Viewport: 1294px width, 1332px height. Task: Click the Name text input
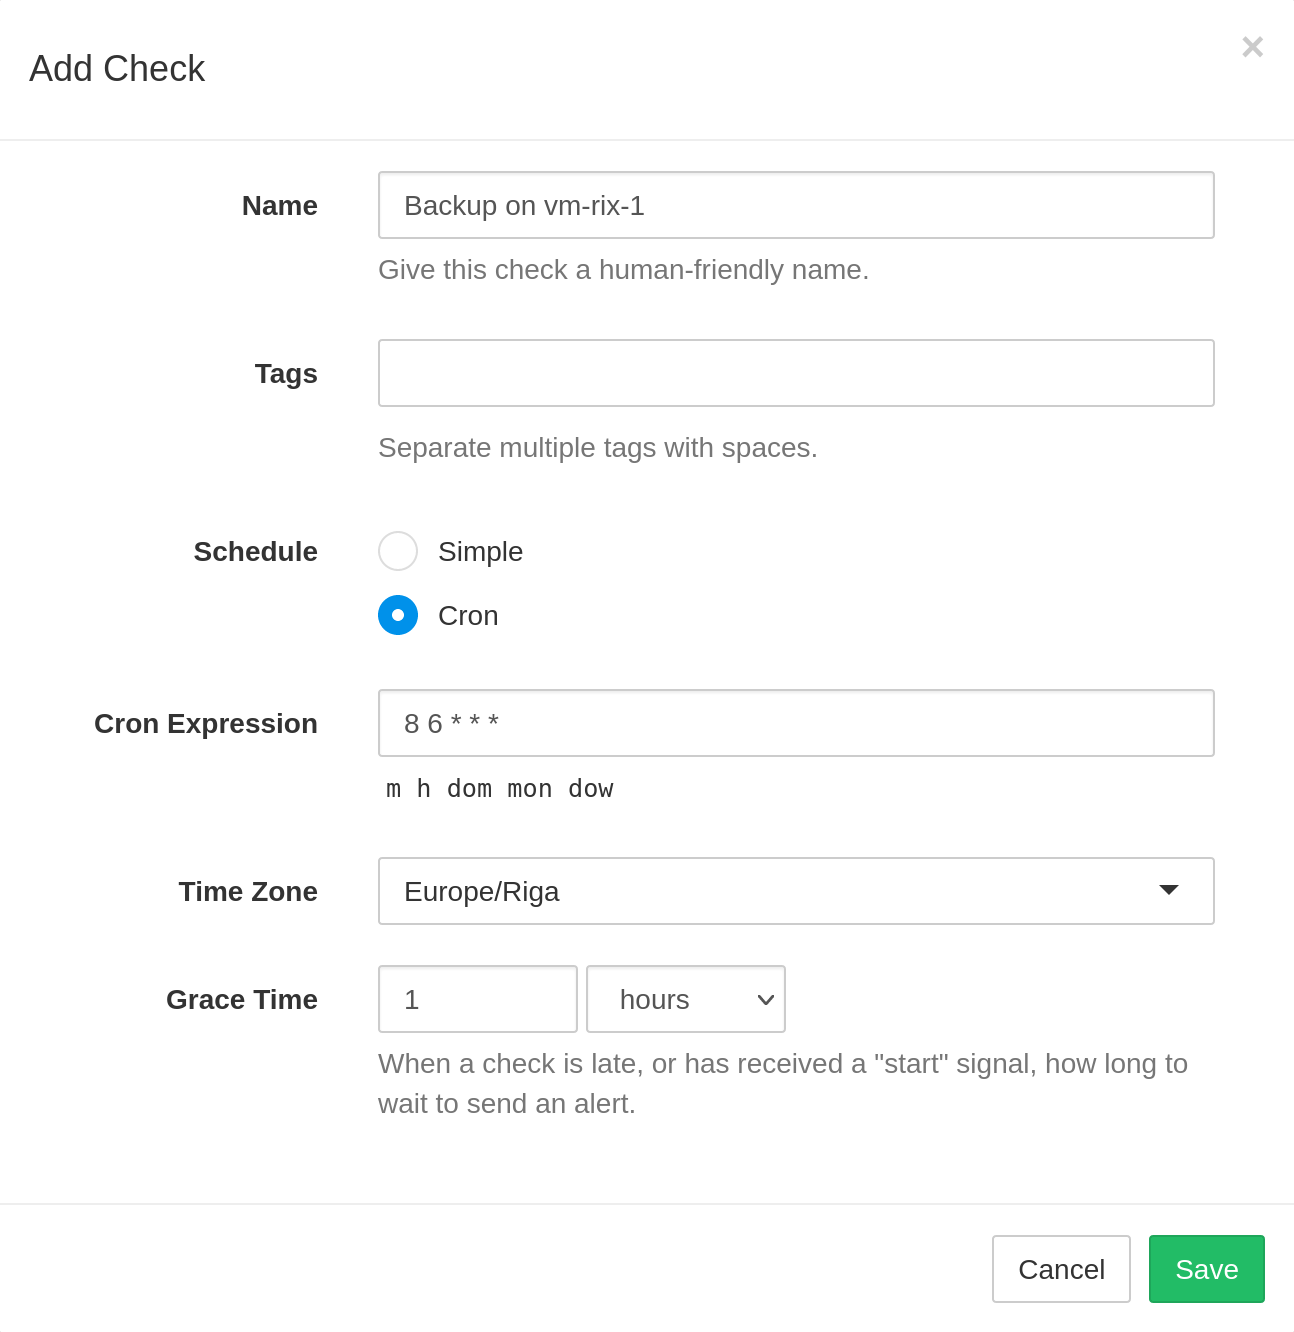click(x=796, y=205)
